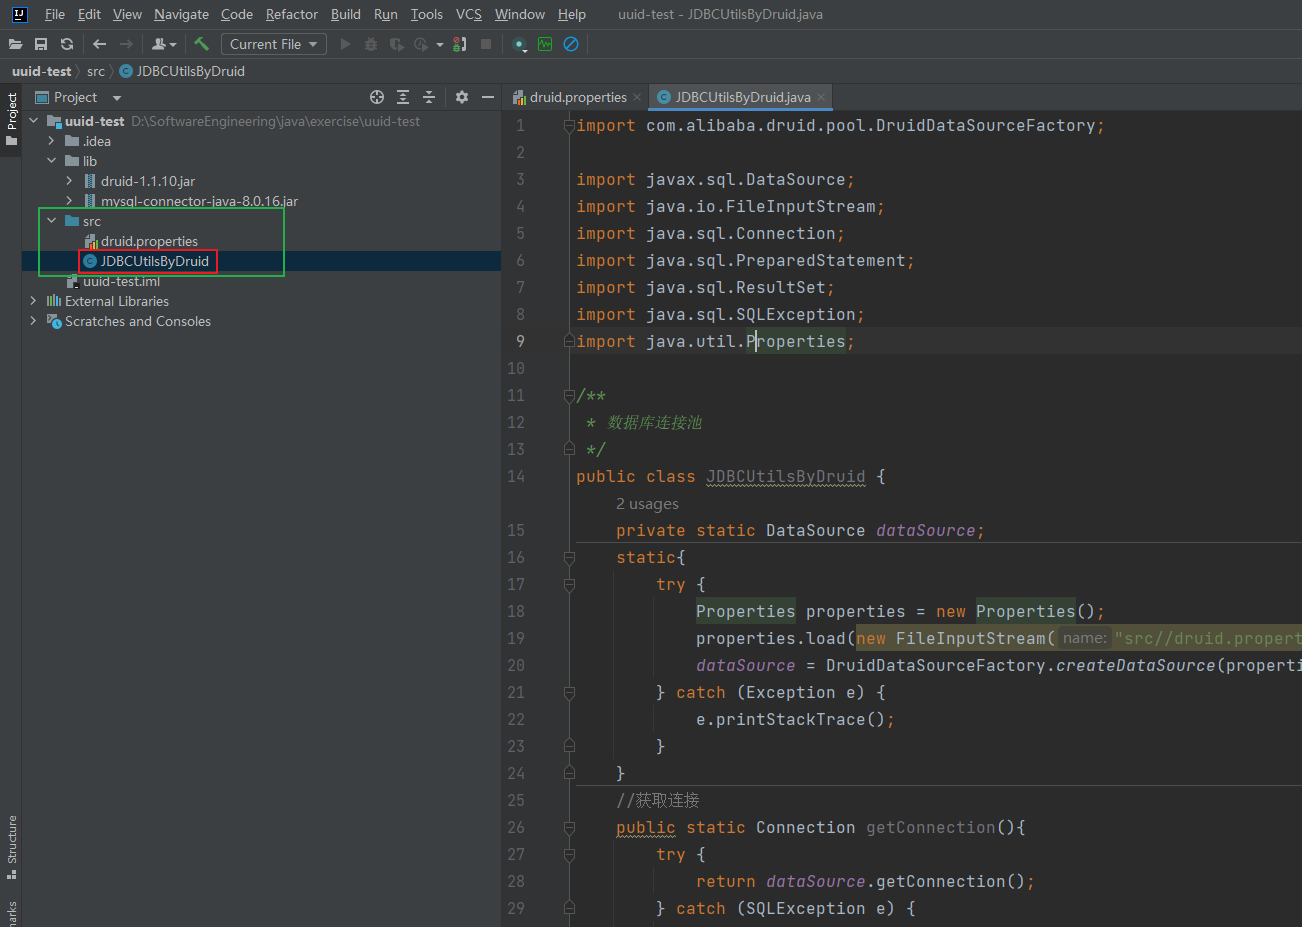Screen dimensions: 1302x927
Task: Click the blue crossed circle toolbar icon
Action: [571, 44]
